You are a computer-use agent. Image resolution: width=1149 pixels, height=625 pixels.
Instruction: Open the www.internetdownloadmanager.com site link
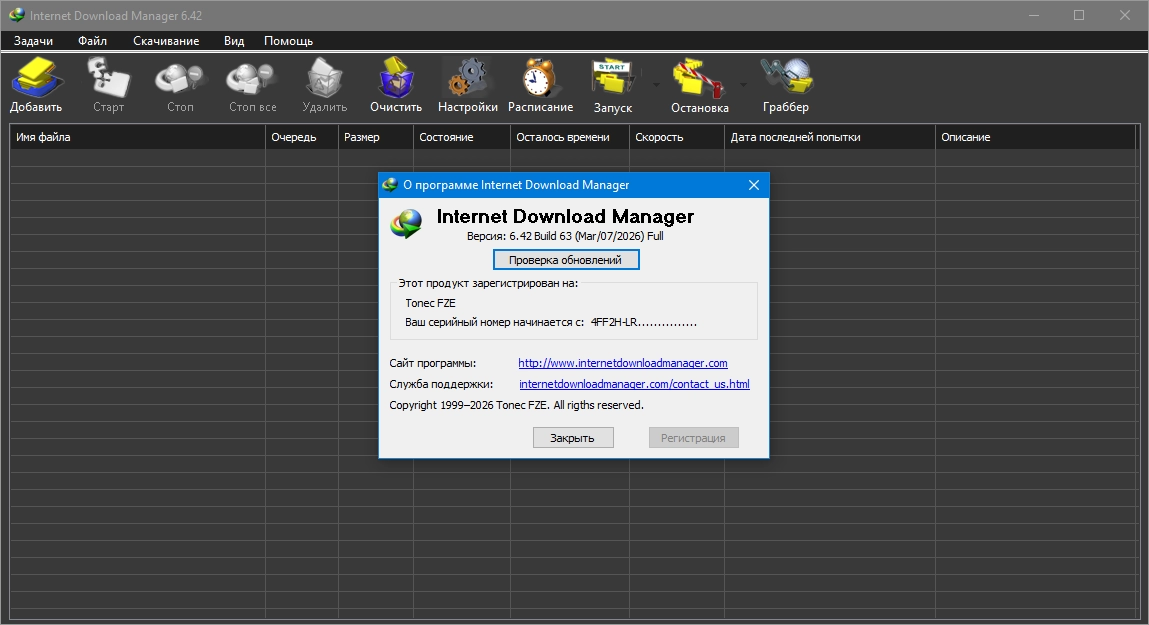pos(622,363)
